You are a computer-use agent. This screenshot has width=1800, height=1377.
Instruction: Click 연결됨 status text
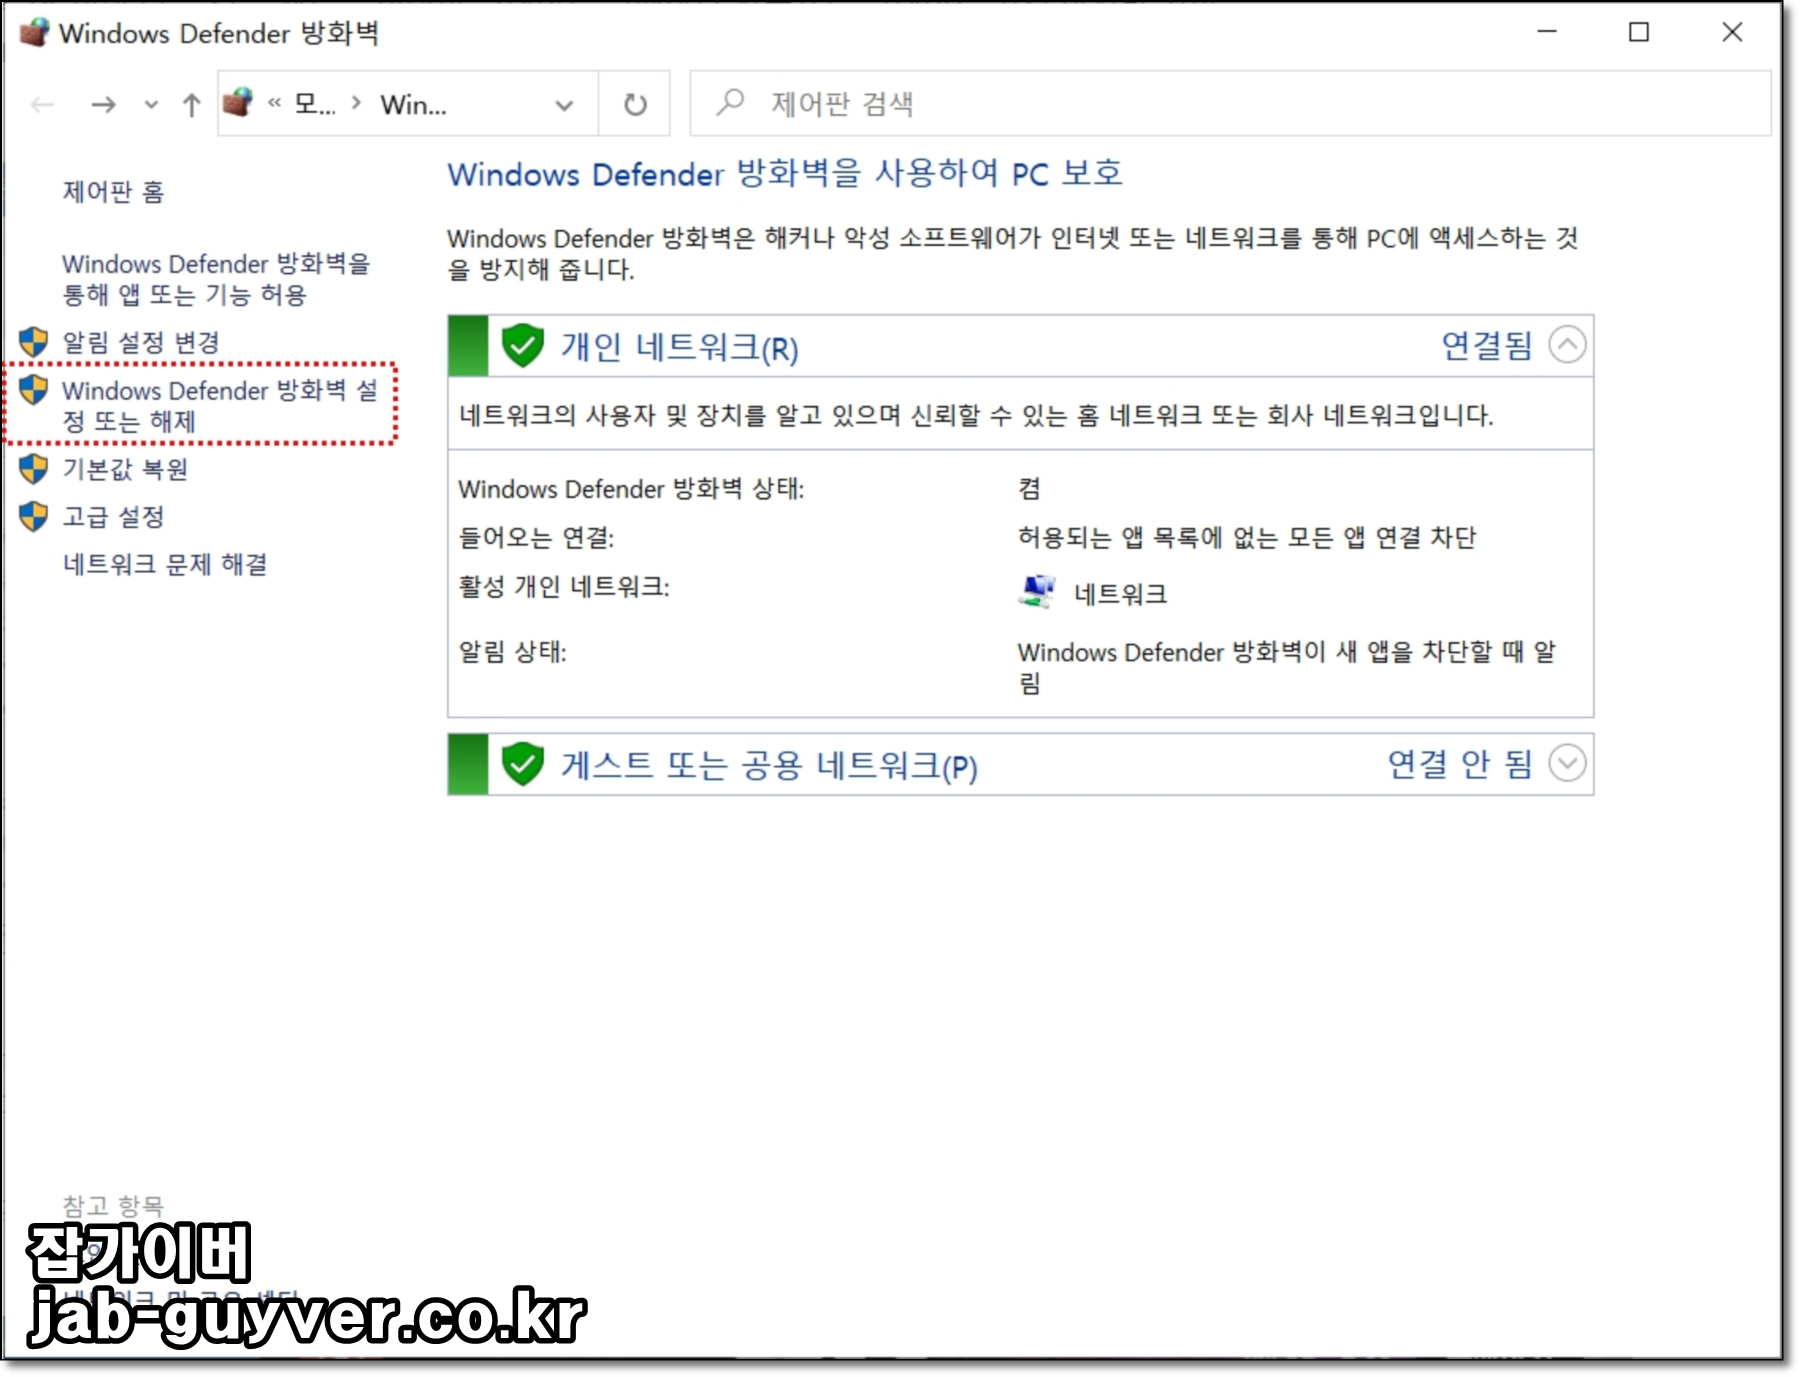point(1486,345)
